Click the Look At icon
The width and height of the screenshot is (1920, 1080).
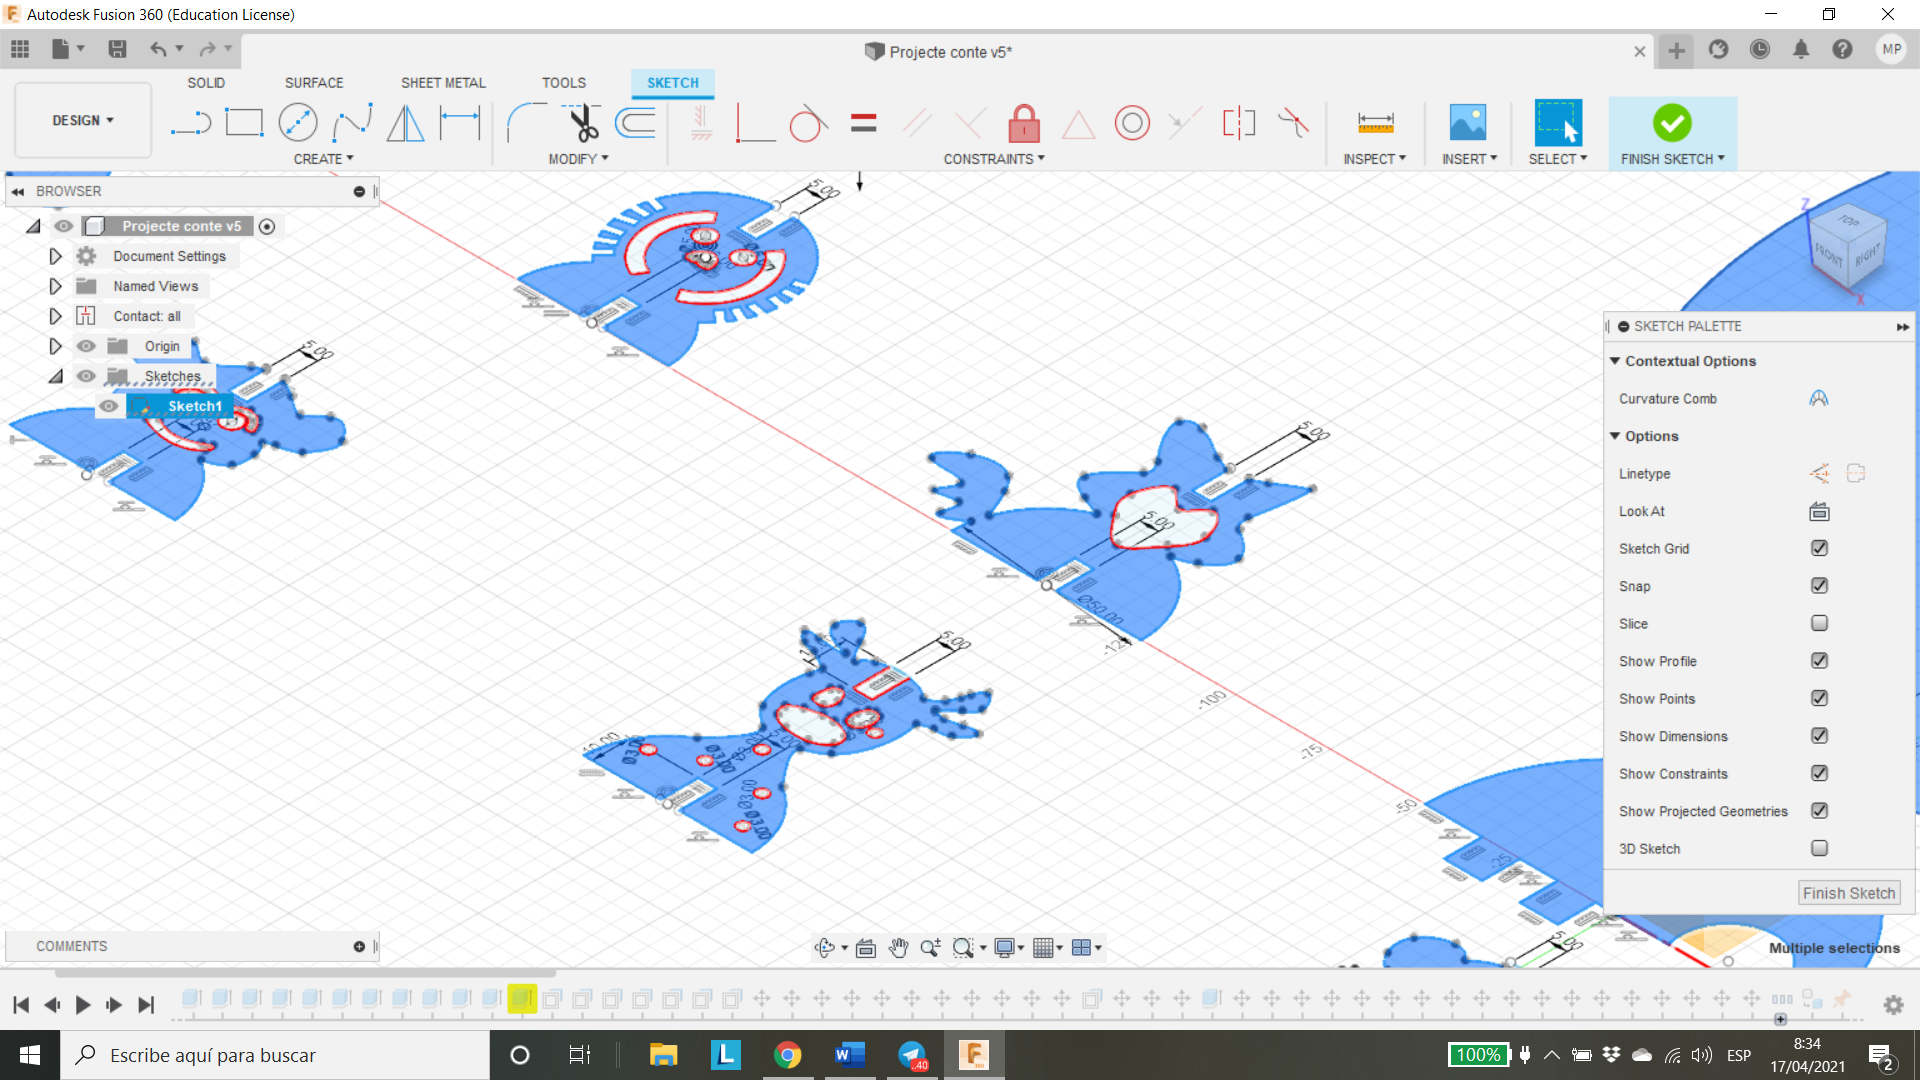coord(1818,512)
